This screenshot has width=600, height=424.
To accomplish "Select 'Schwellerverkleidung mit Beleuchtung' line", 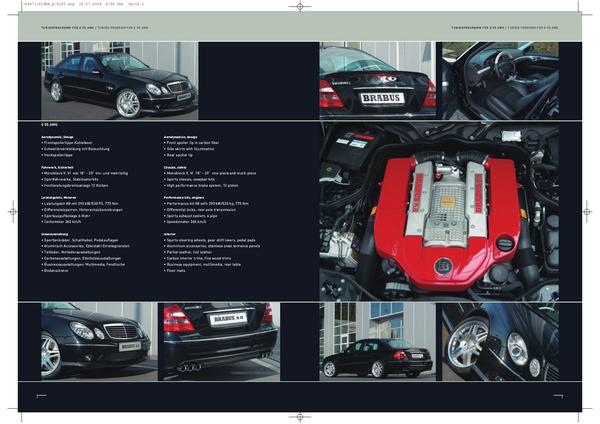I will pyautogui.click(x=77, y=149).
